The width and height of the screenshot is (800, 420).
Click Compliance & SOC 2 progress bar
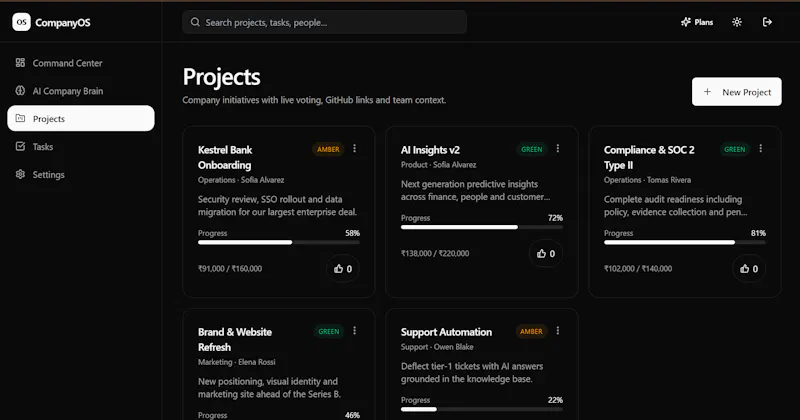(x=685, y=242)
